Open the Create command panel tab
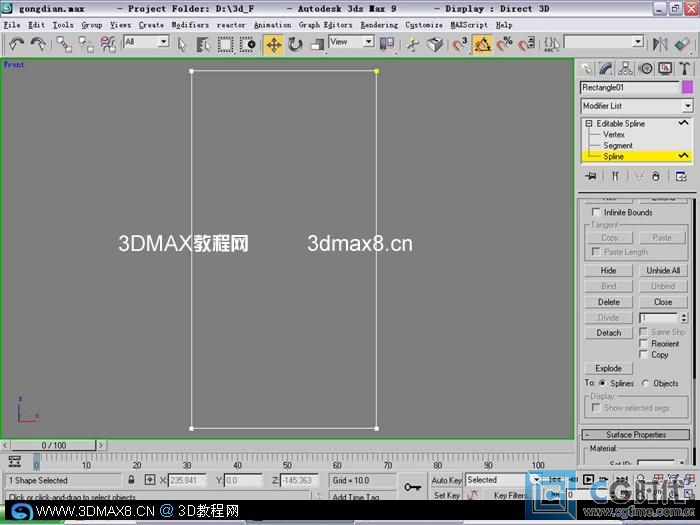The image size is (700, 525). coord(587,68)
